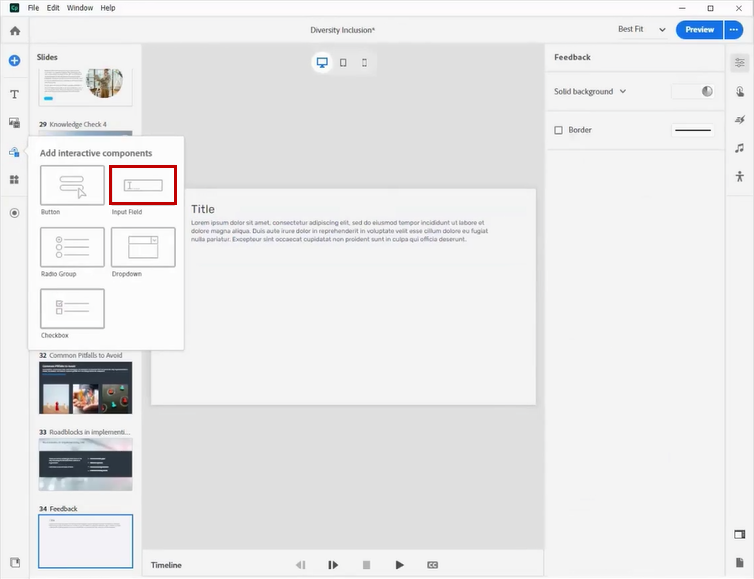
Task: Add a Dropdown component
Action: [143, 247]
